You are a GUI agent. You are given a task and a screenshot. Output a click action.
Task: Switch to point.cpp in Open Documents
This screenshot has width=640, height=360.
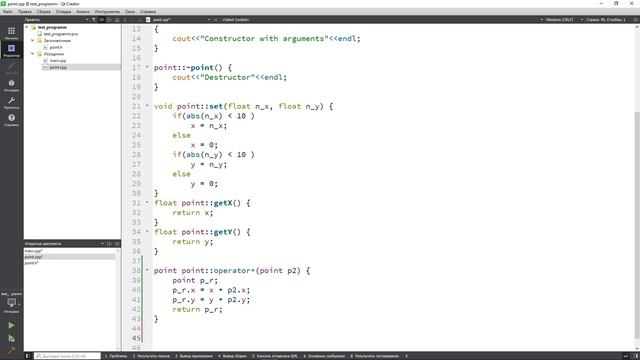click(34, 257)
